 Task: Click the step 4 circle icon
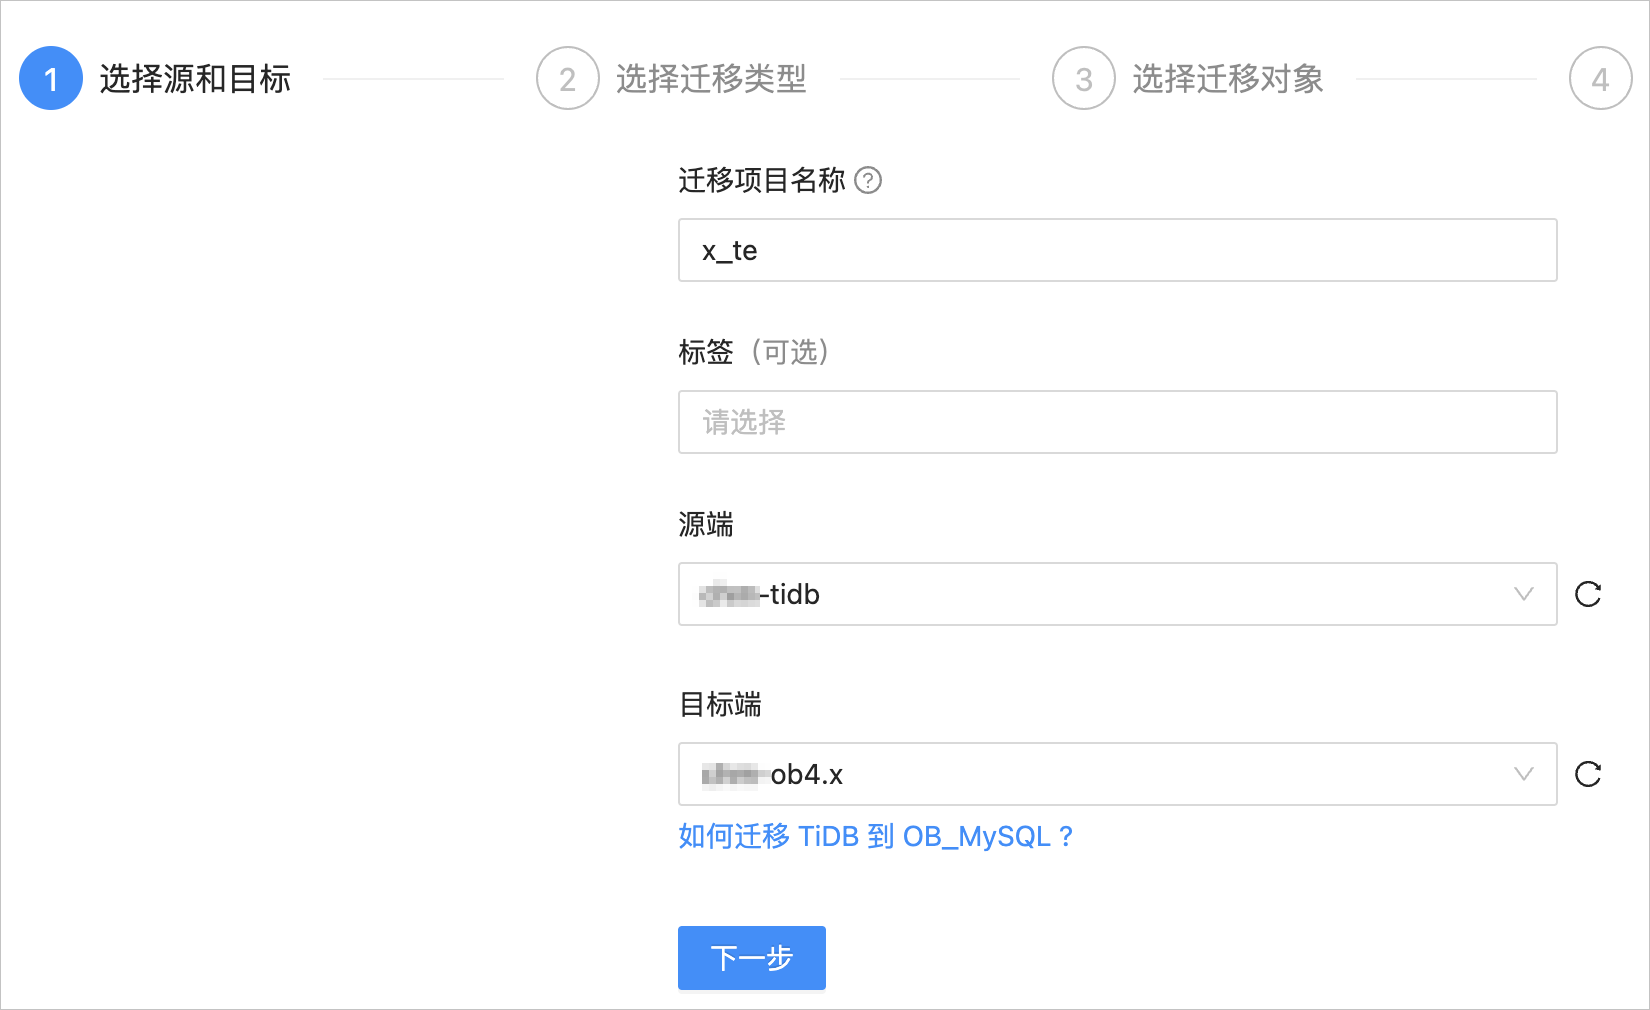pyautogui.click(x=1601, y=79)
